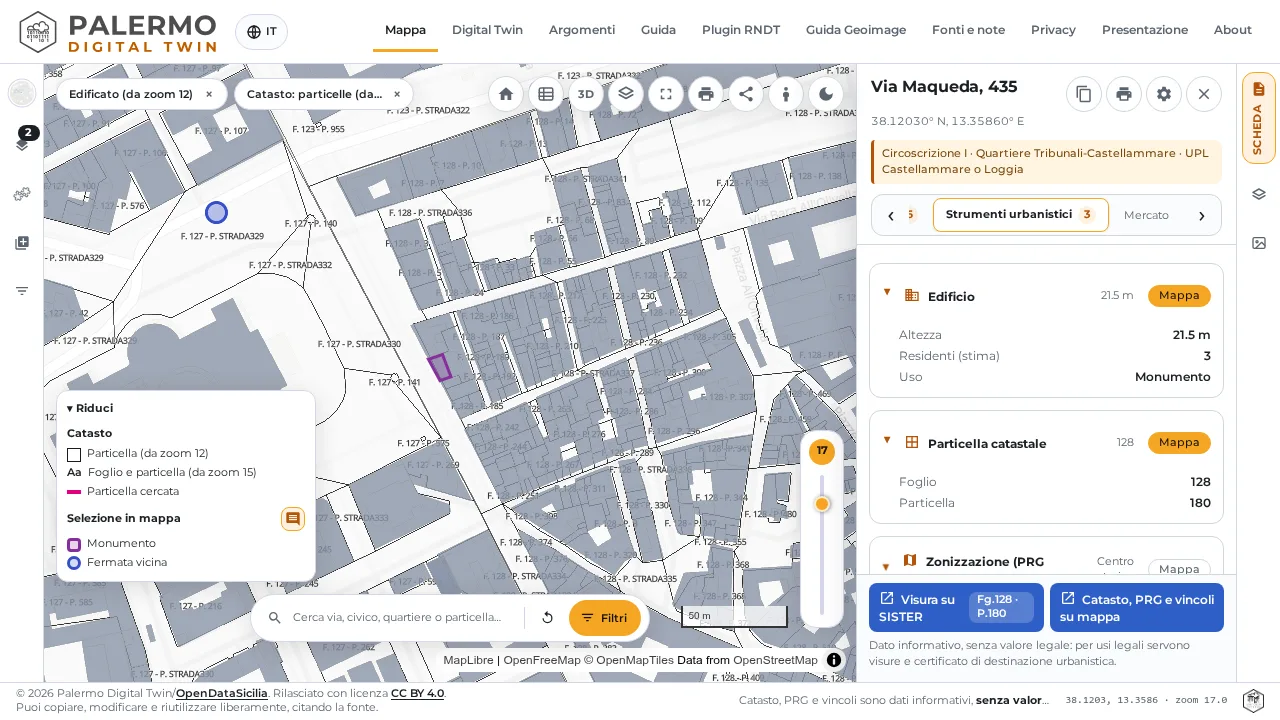The height and width of the screenshot is (720, 1280).
Task: Share the current map view
Action: [x=746, y=94]
